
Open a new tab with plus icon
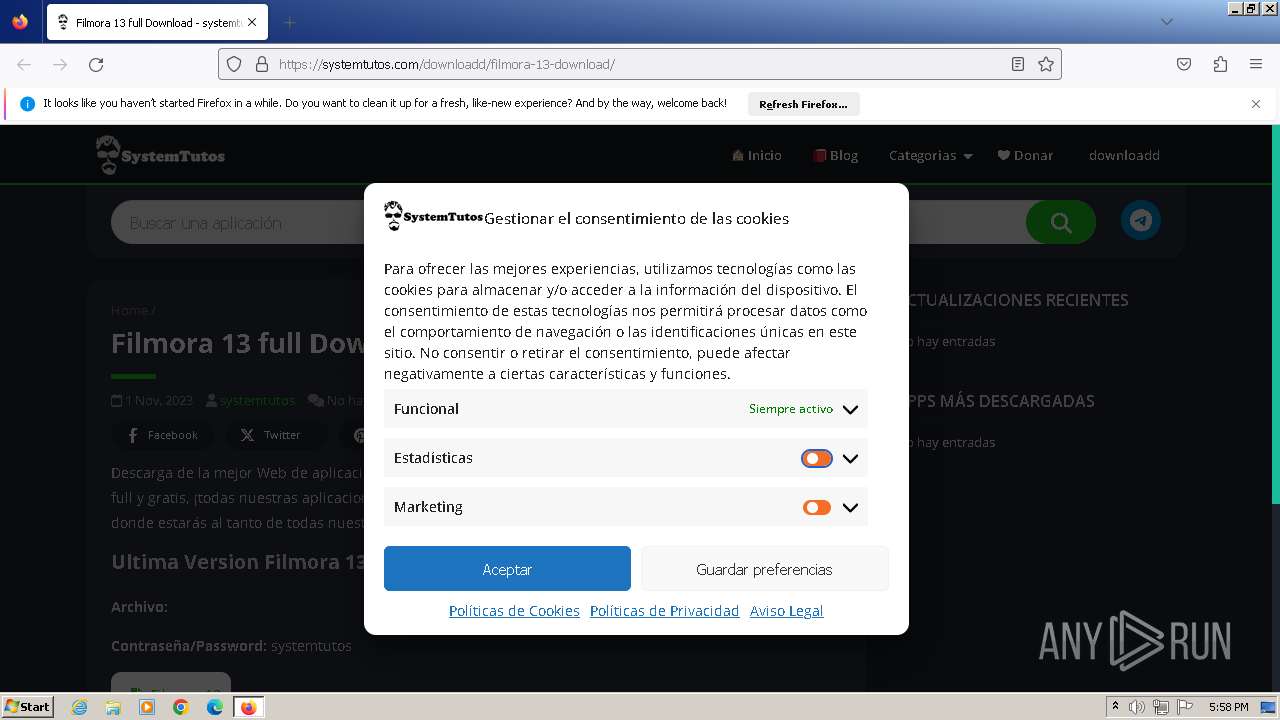(x=289, y=22)
